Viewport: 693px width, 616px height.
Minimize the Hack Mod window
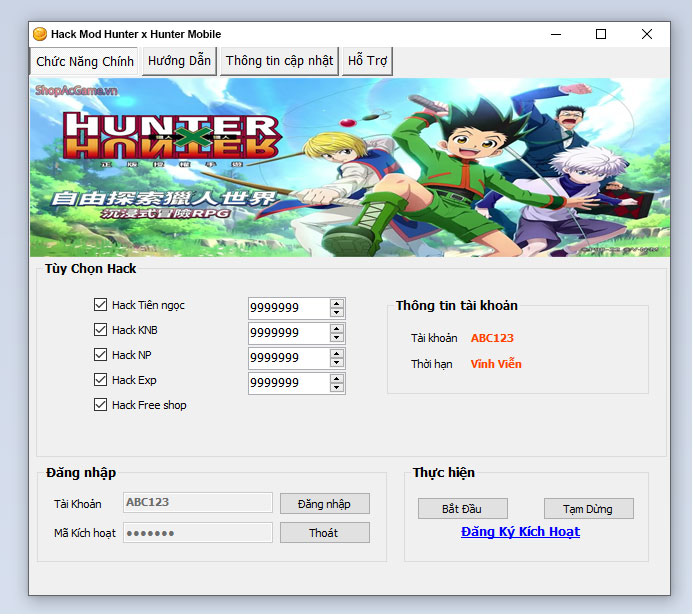tap(556, 34)
